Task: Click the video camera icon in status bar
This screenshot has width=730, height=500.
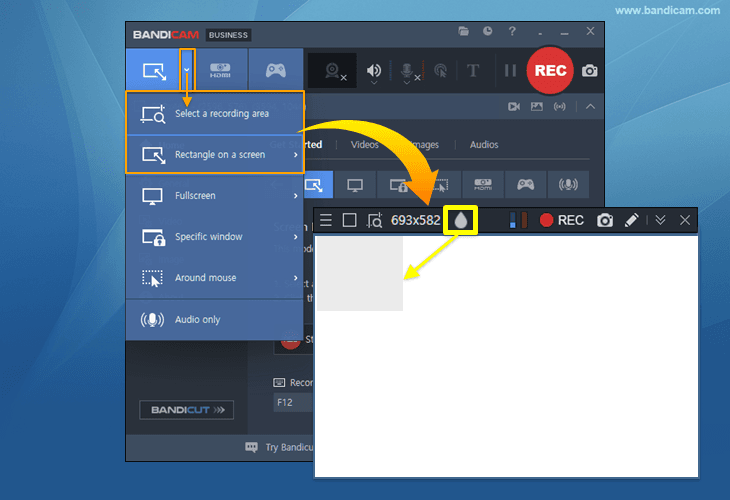Action: click(x=514, y=107)
